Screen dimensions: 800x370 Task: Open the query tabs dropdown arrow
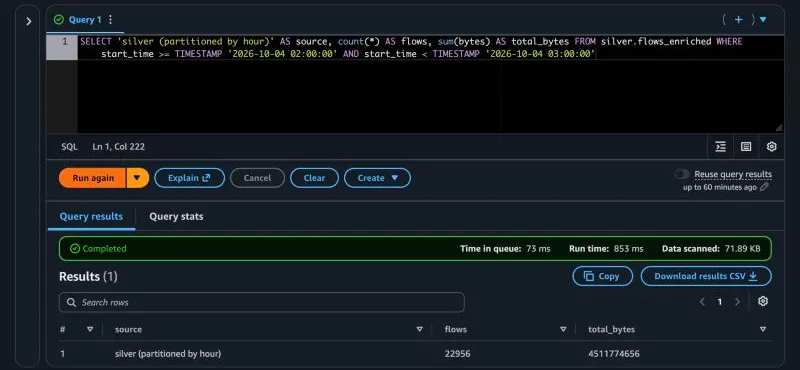coord(763,20)
